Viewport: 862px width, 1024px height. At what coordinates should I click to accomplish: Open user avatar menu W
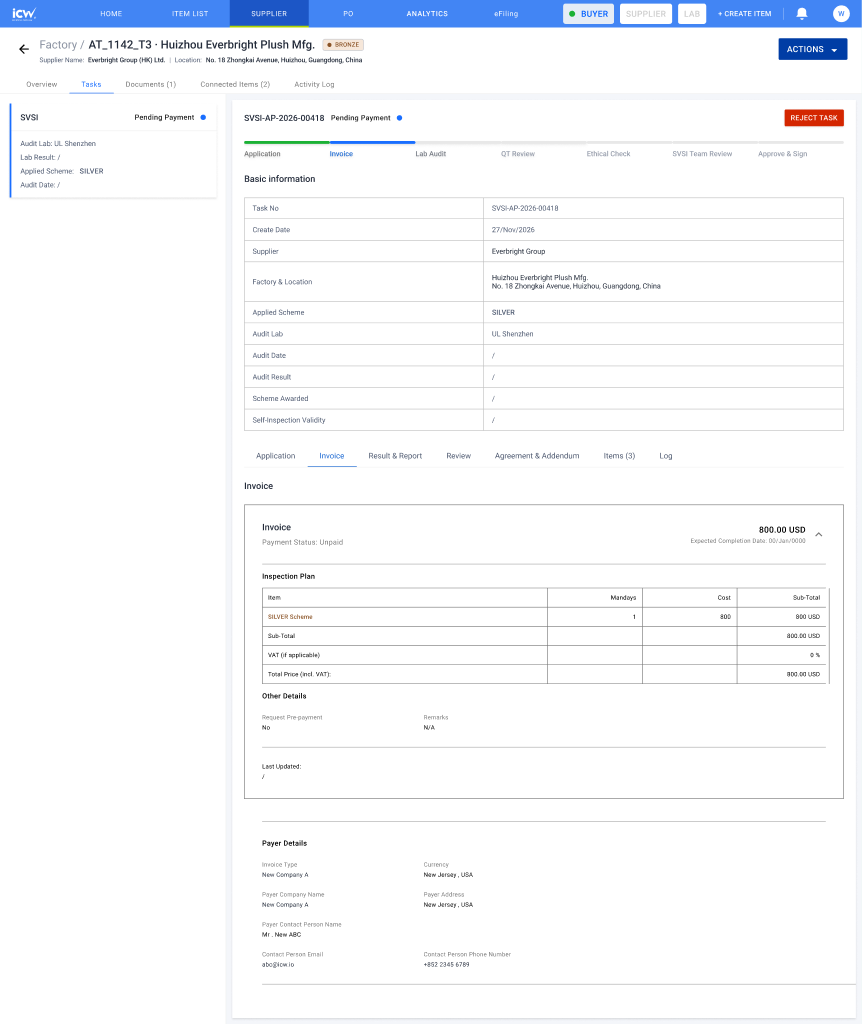point(841,13)
